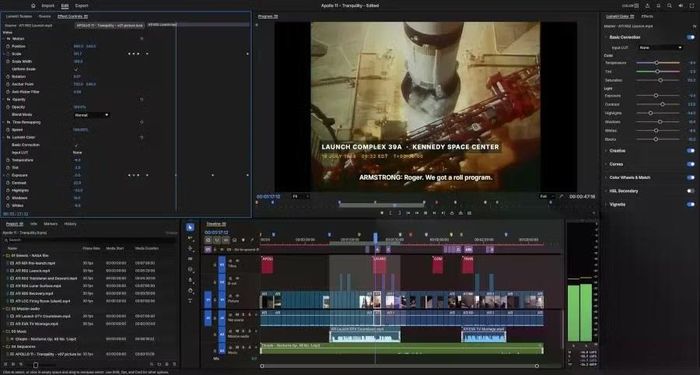Toggle the Creative section switch
The height and width of the screenshot is (375, 700).
(x=691, y=150)
